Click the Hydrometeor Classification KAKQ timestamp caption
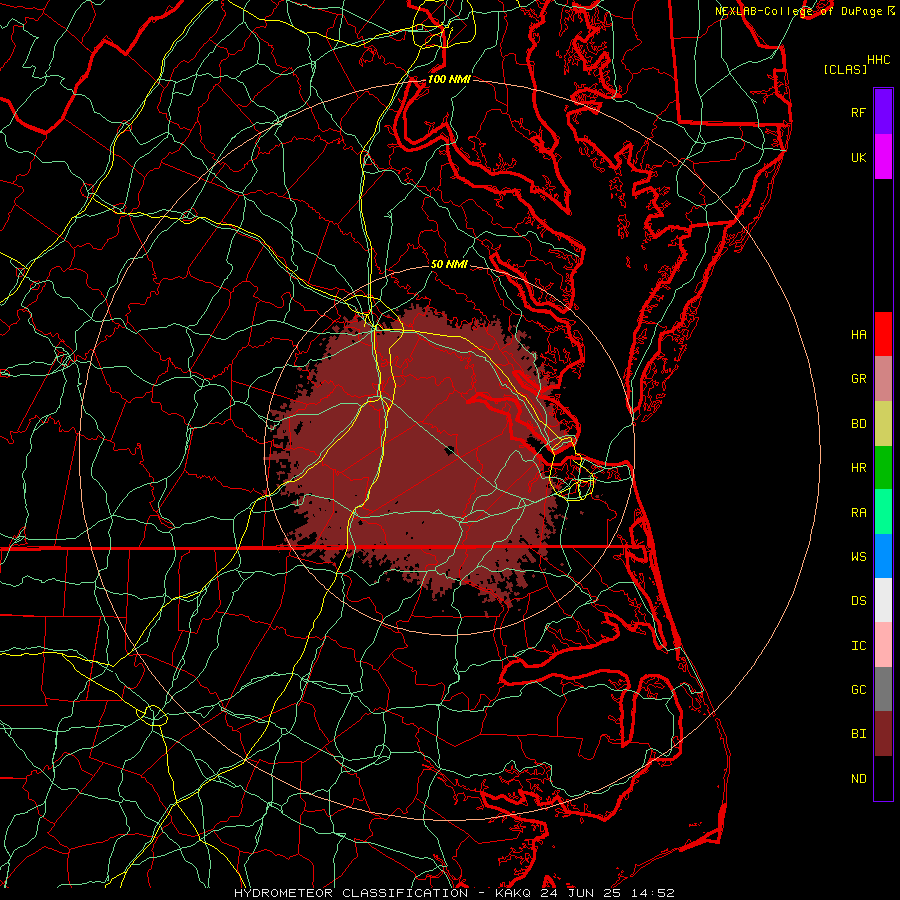Image resolution: width=900 pixels, height=900 pixels. (454, 893)
